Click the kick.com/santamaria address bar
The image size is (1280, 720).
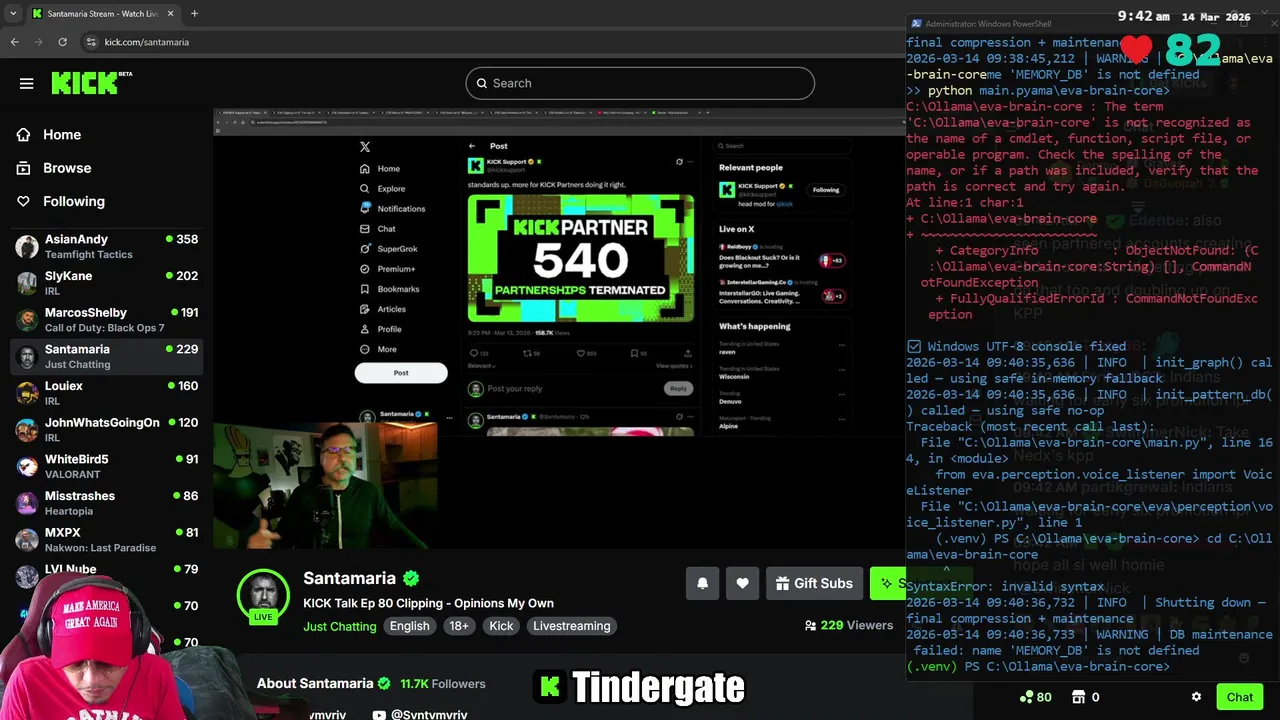pos(146,42)
